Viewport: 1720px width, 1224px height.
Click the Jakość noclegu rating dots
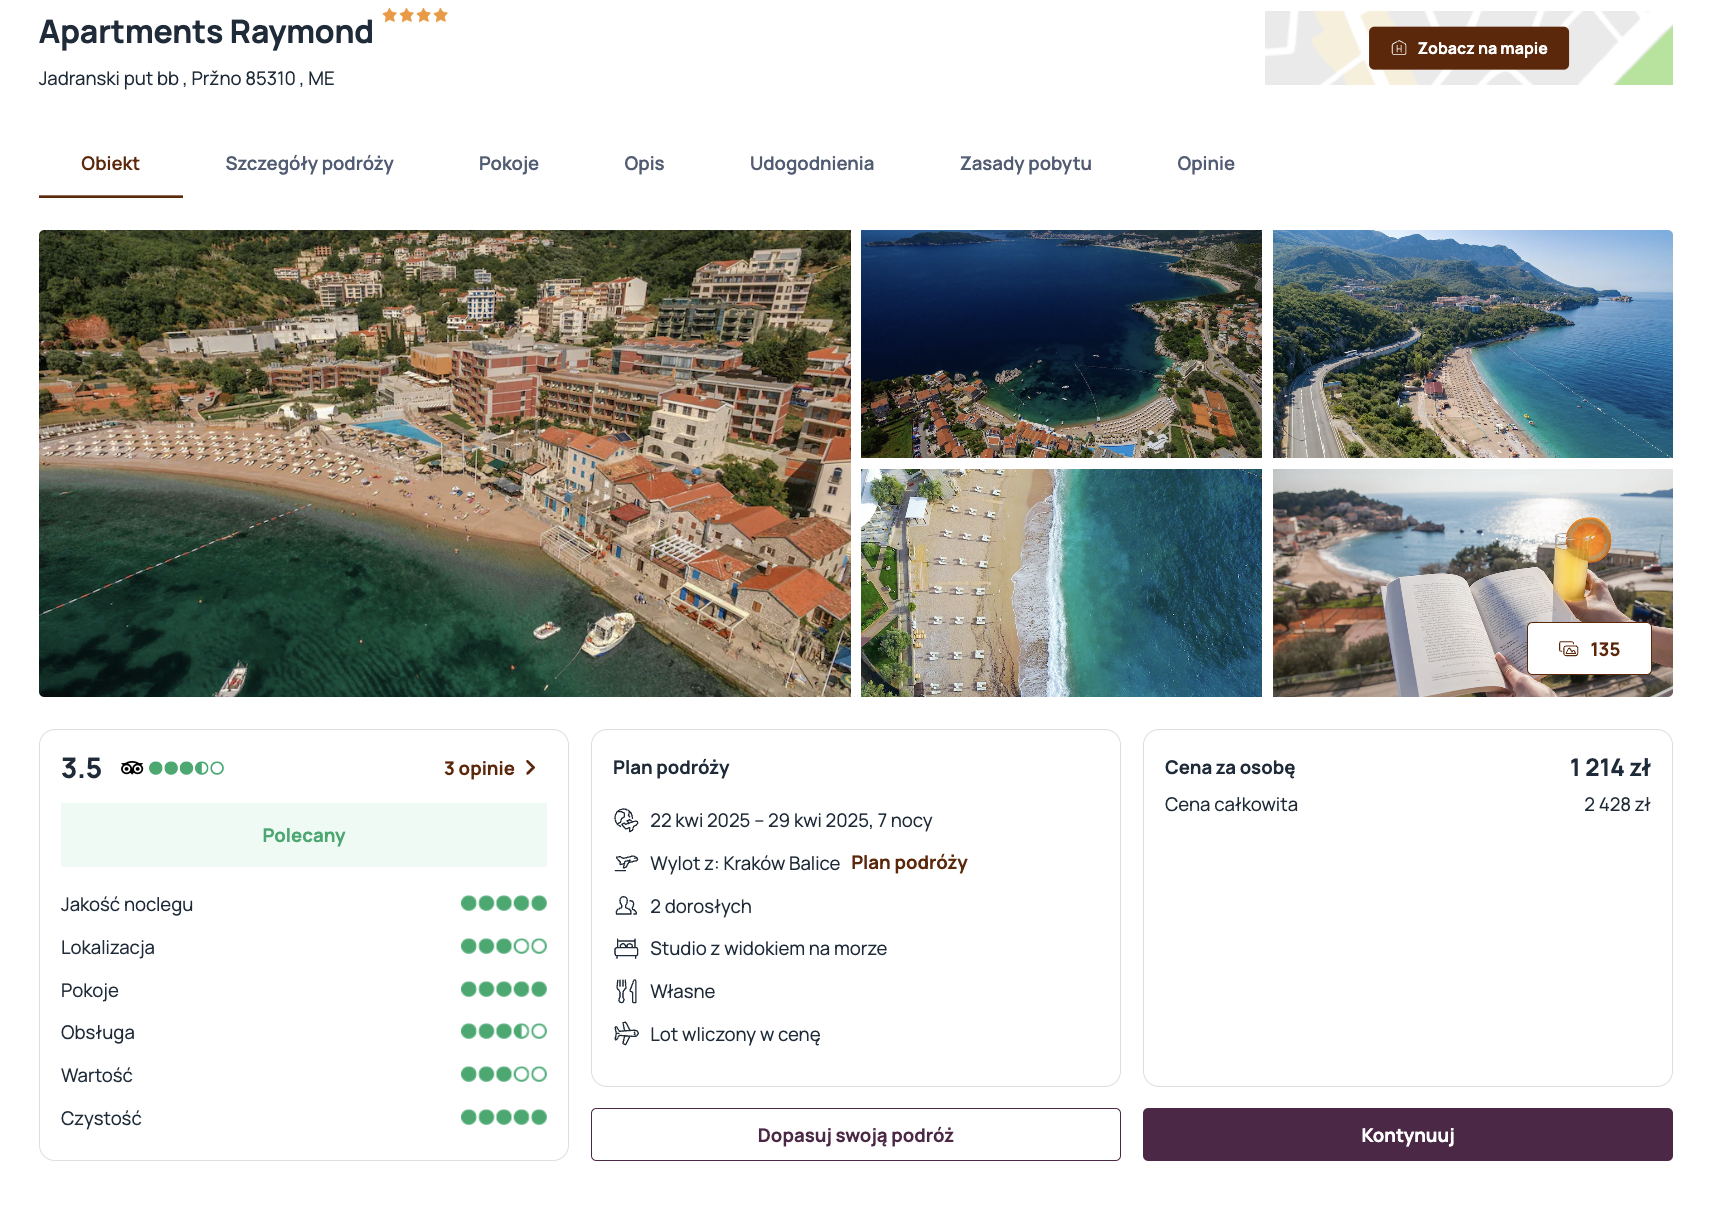click(x=503, y=903)
